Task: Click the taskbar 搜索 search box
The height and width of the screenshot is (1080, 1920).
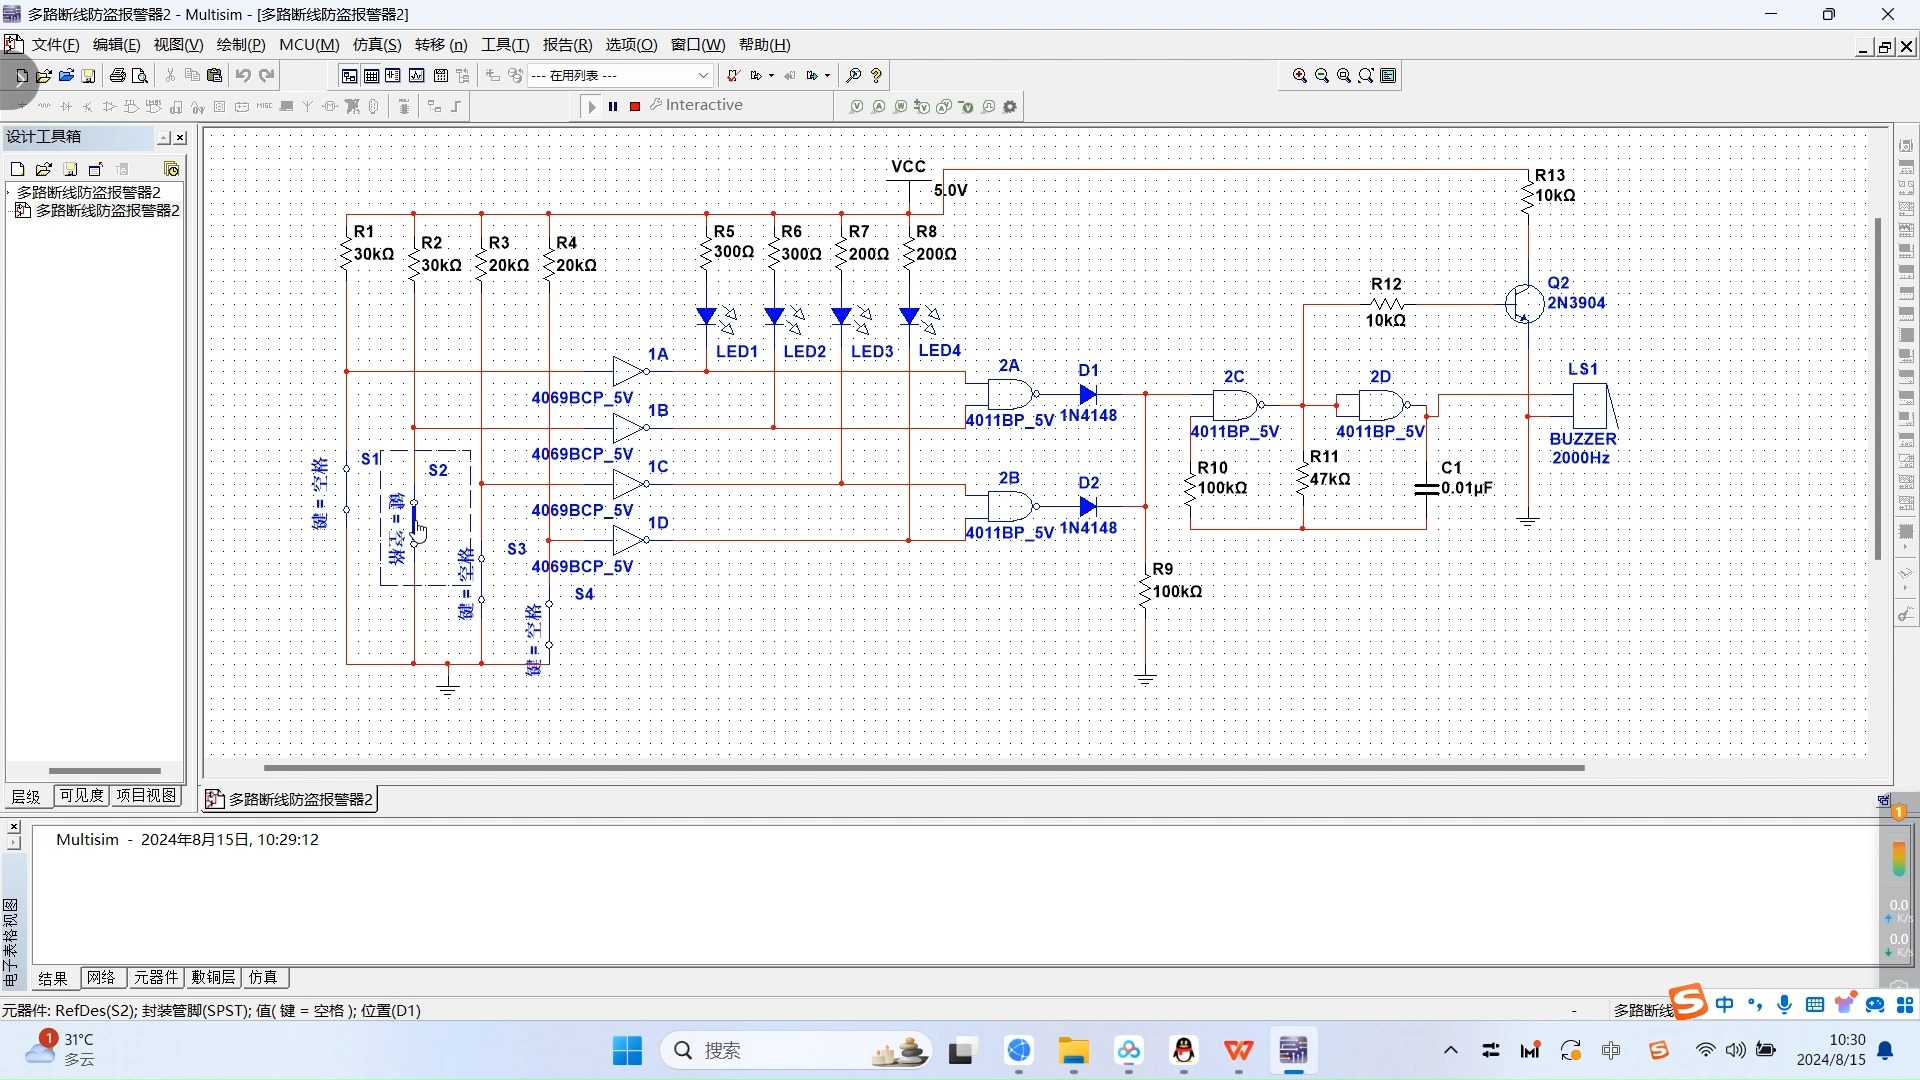Action: pos(795,1051)
